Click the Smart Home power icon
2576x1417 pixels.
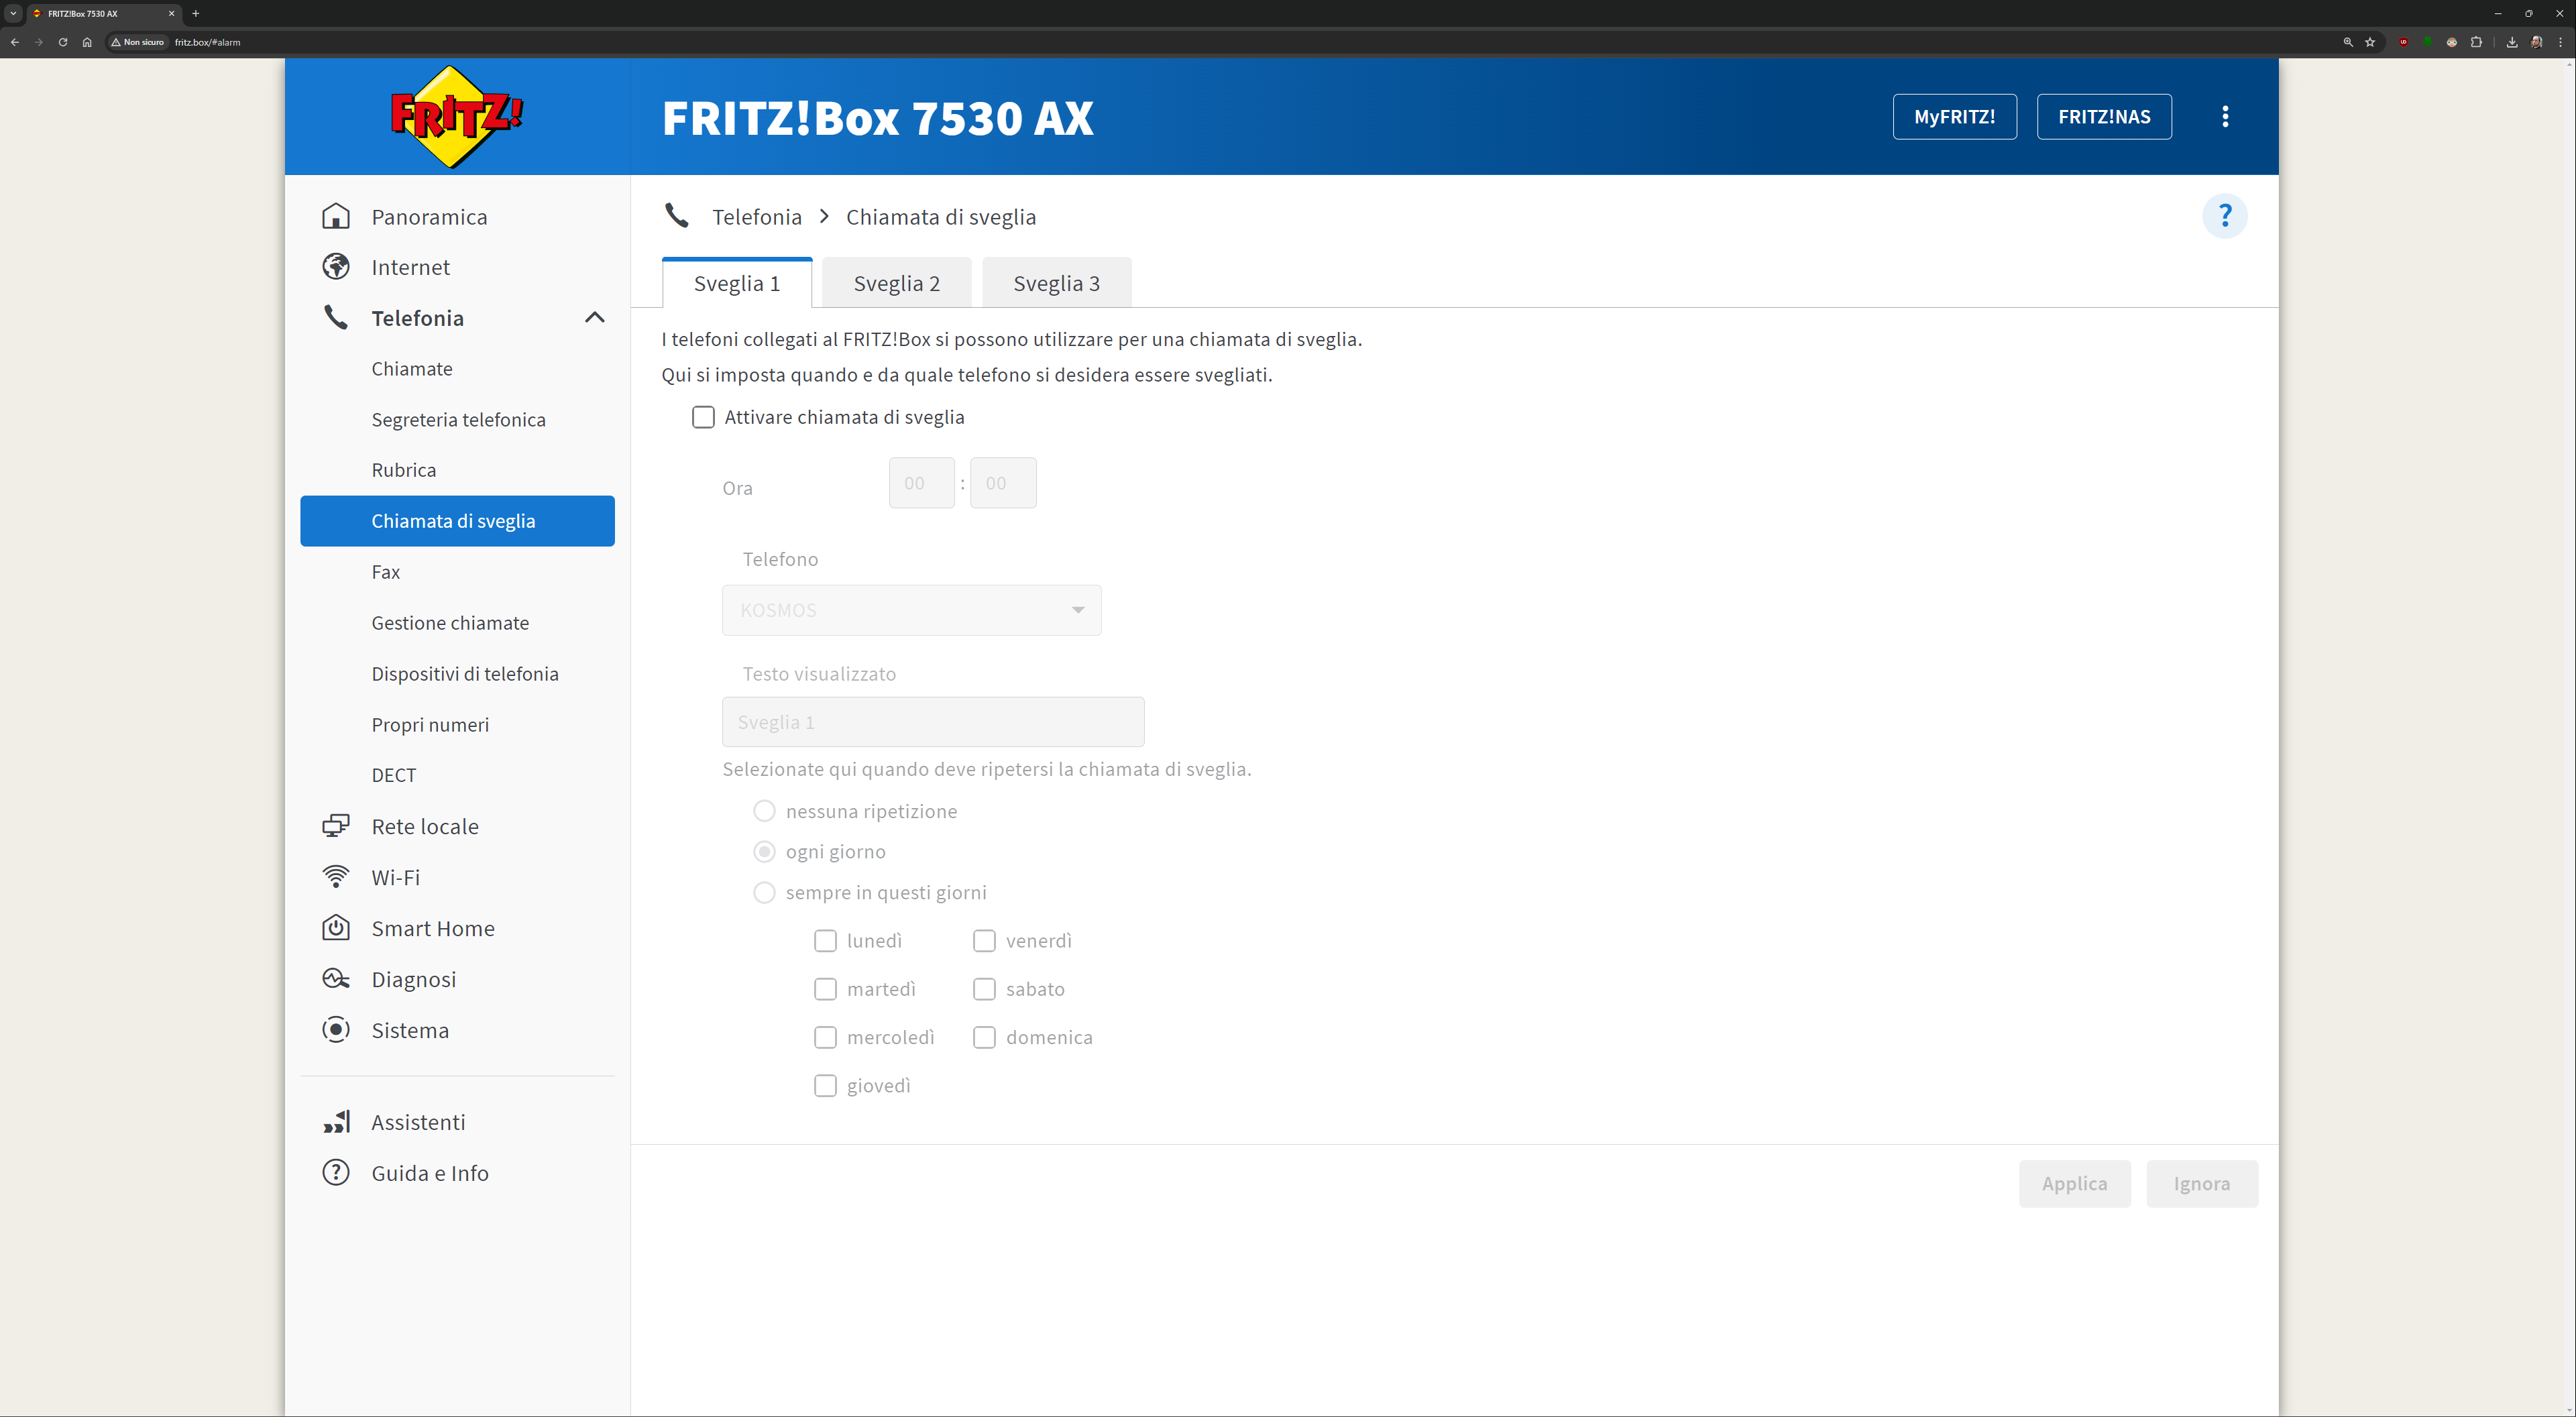click(336, 928)
